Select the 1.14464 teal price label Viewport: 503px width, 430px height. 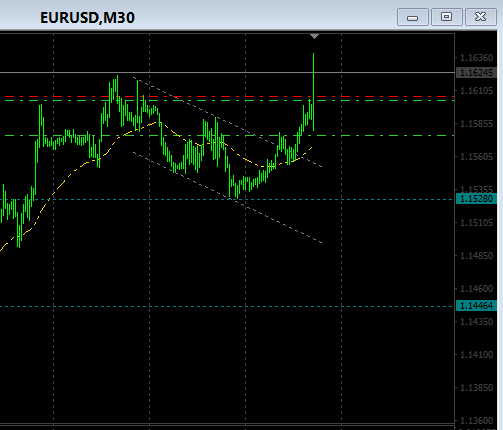click(x=476, y=305)
